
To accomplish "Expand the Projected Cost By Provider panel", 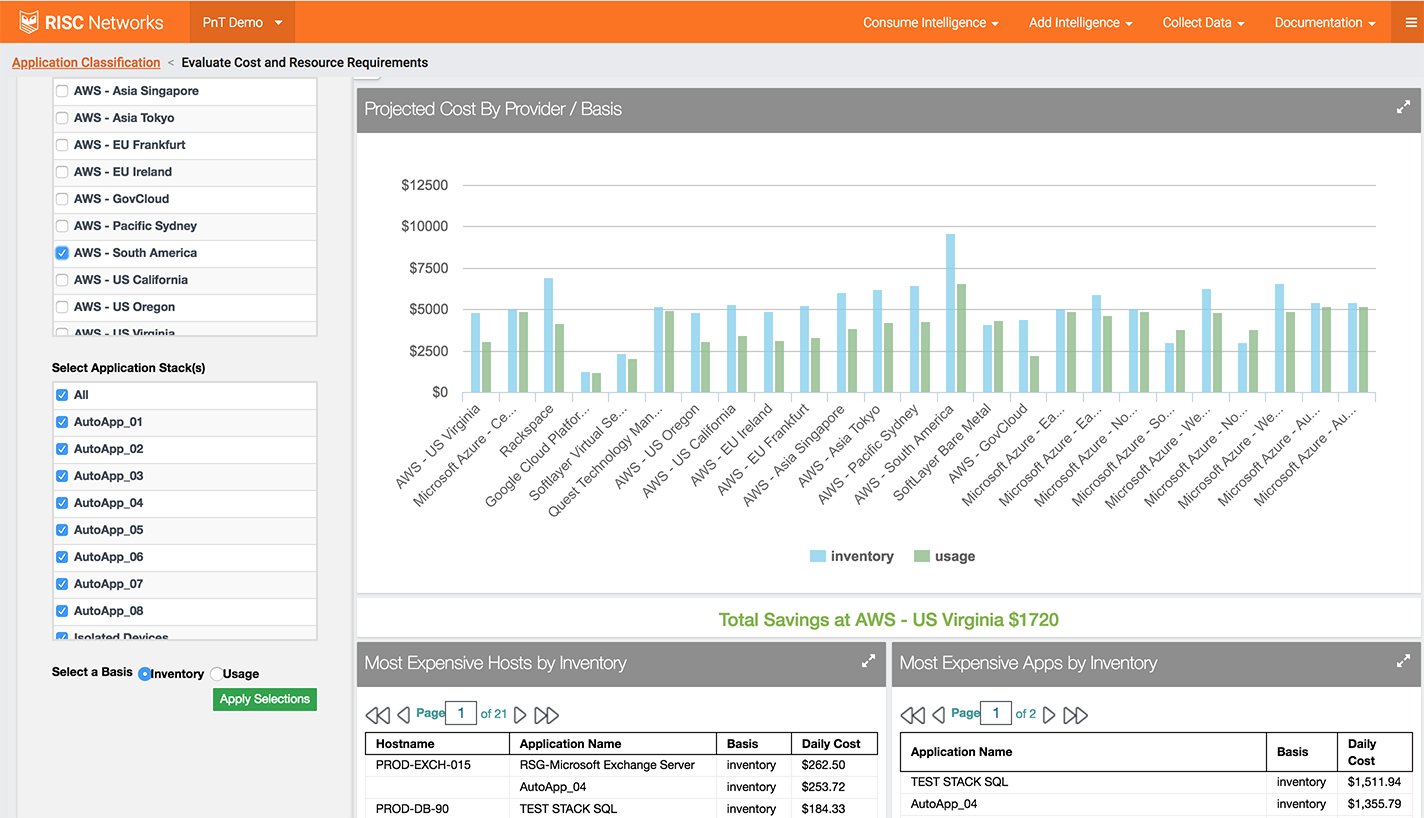I will [x=1403, y=108].
